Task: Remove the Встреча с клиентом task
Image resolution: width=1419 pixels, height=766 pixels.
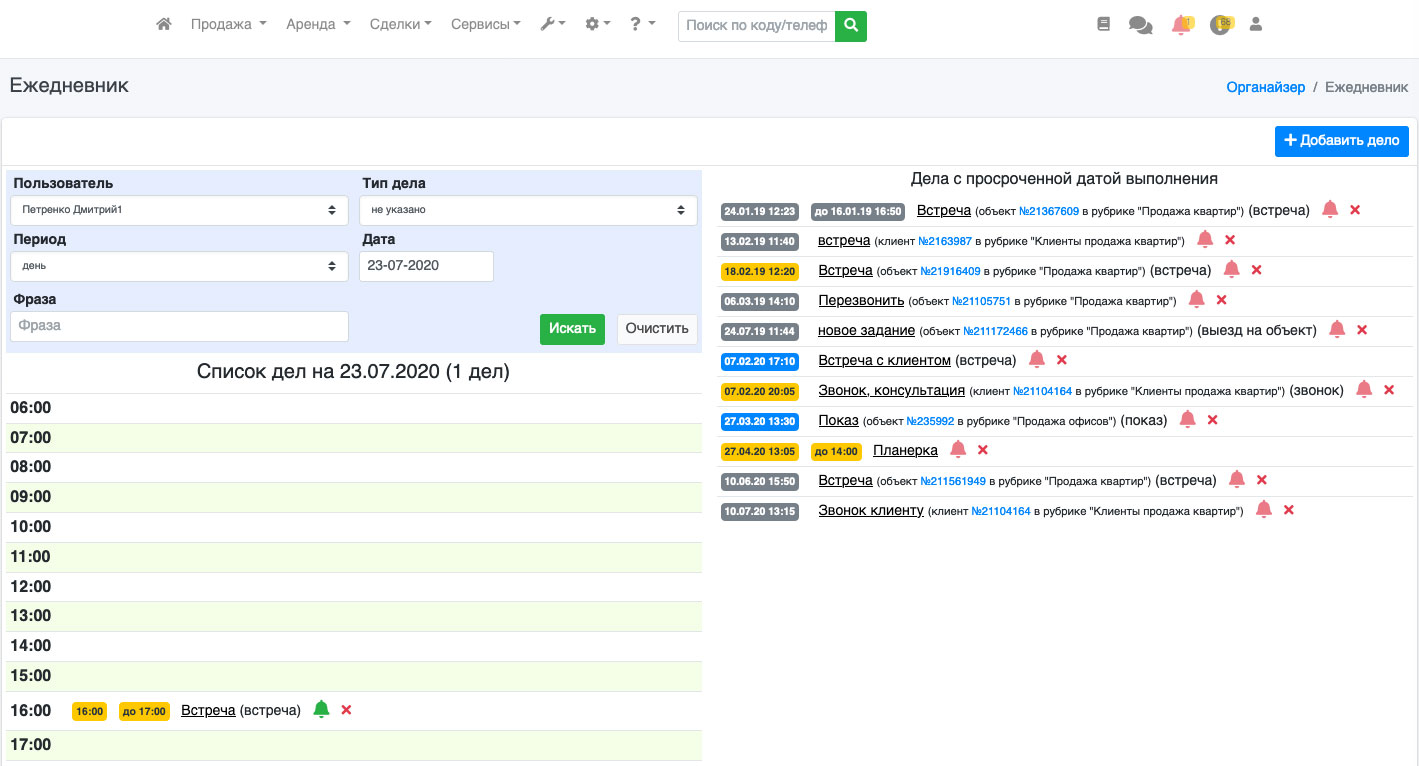Action: 1062,360
